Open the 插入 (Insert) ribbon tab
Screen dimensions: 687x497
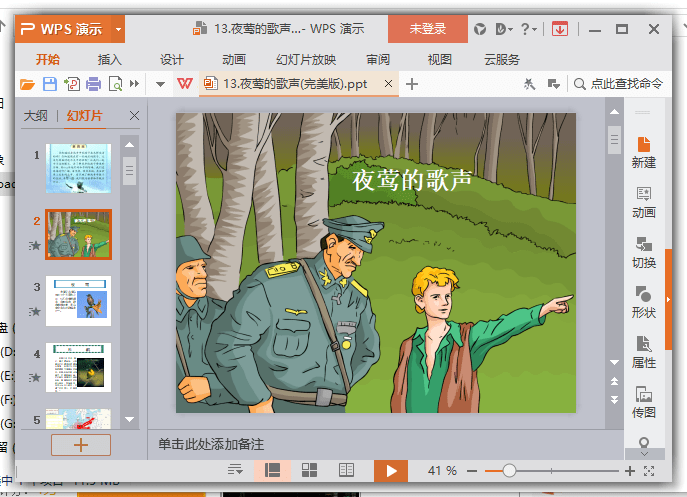point(110,59)
